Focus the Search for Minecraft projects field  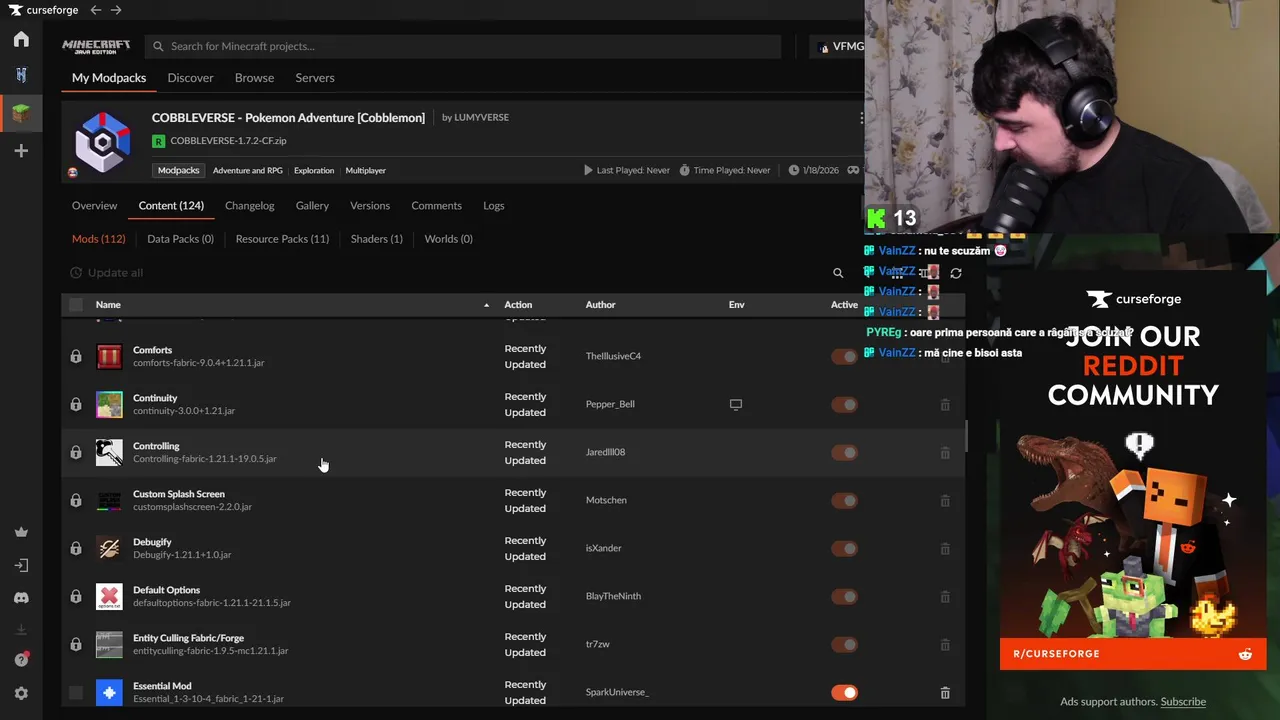(463, 46)
